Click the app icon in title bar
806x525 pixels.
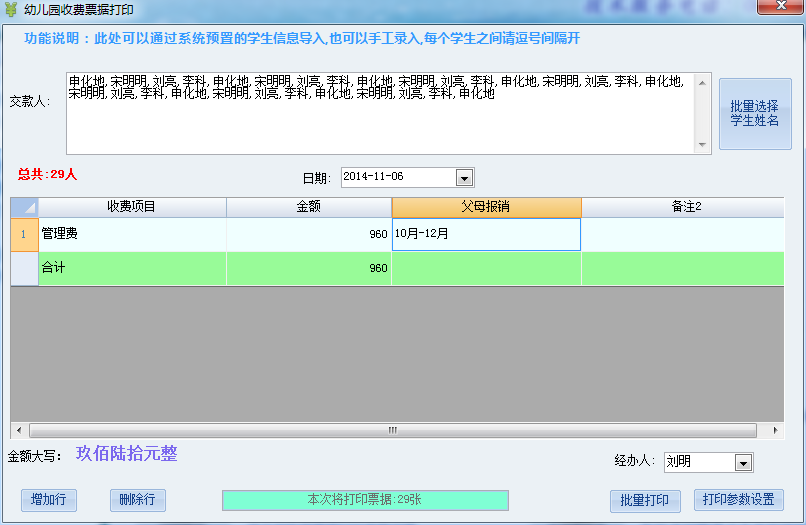pos(10,9)
